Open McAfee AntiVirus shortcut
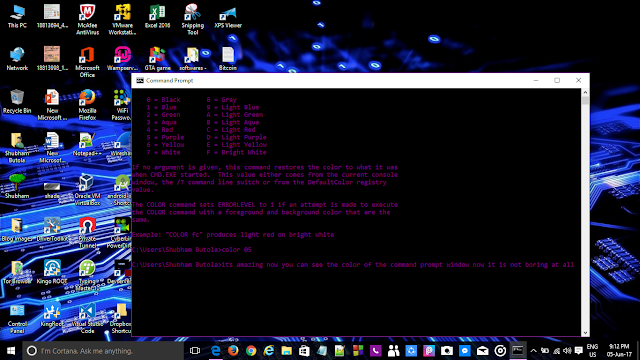Image resolution: width=640 pixels, height=360 pixels. pyautogui.click(x=87, y=20)
